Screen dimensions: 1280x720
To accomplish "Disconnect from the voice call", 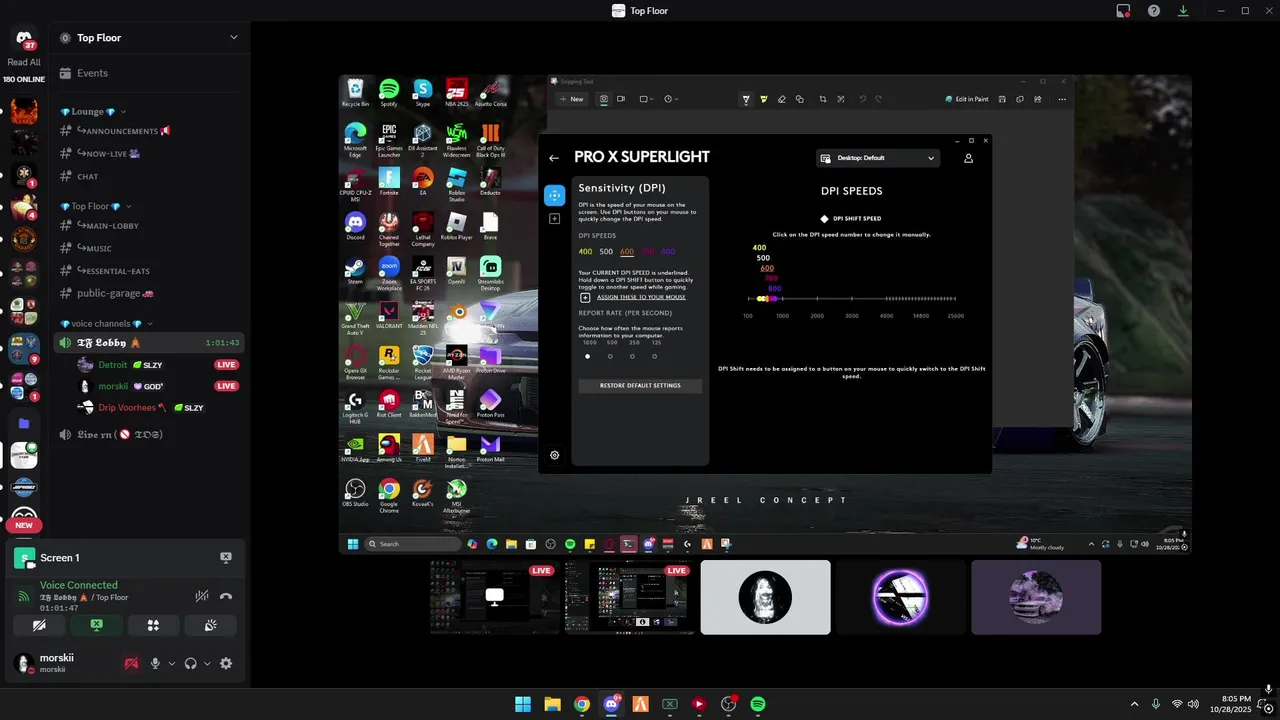I will [x=226, y=596].
